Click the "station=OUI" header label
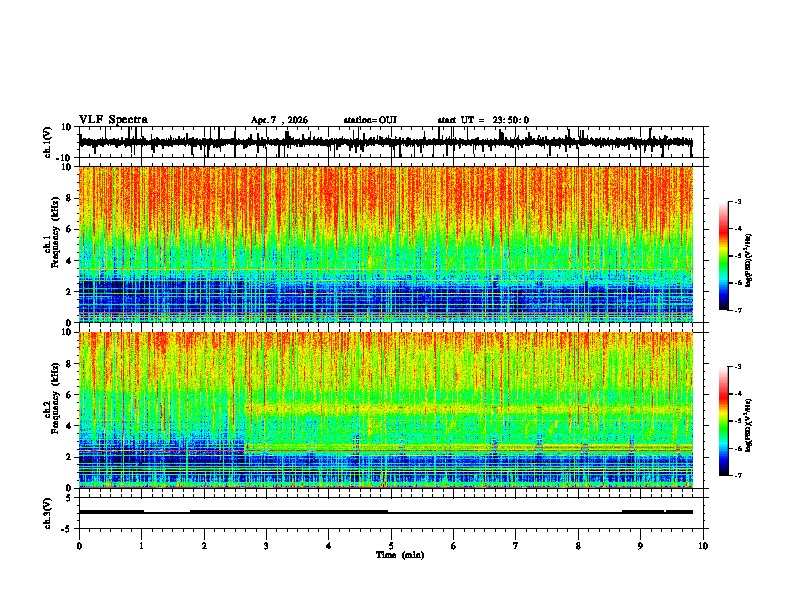This screenshot has height=612, width=792. [x=370, y=120]
